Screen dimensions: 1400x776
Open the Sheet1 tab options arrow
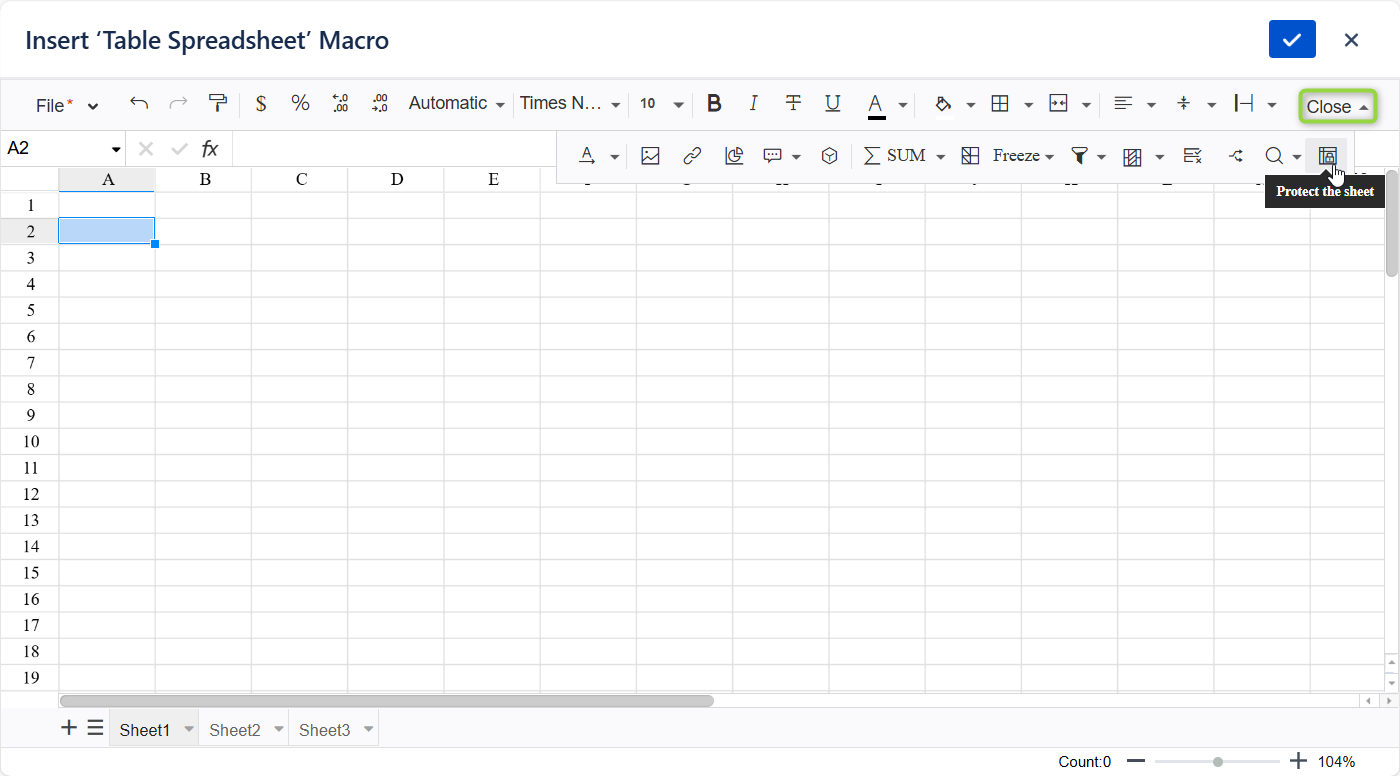pos(189,729)
